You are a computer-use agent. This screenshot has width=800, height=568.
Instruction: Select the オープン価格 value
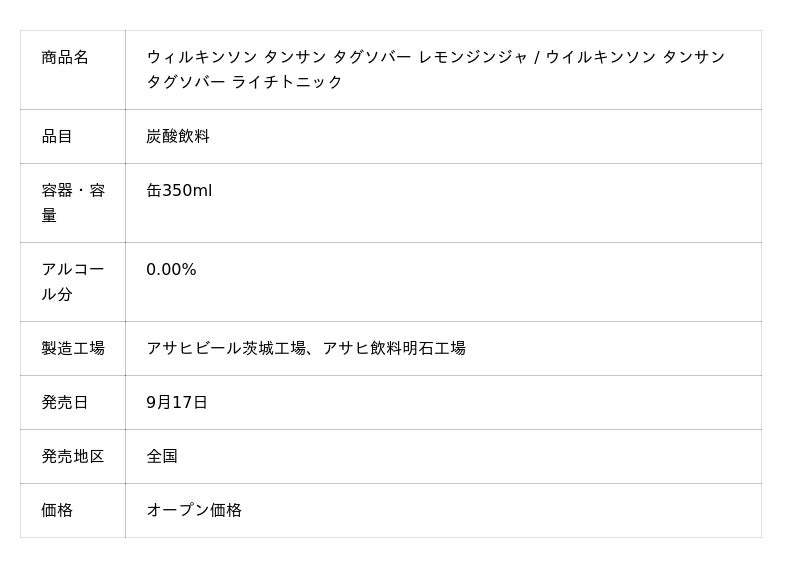point(194,510)
